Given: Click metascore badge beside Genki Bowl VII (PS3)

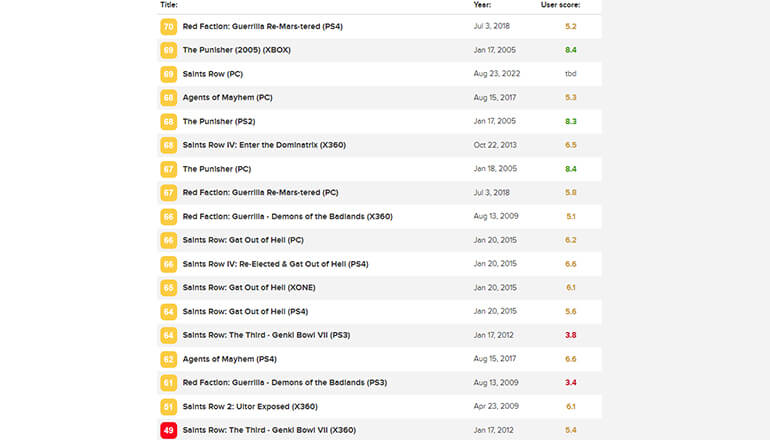Looking at the screenshot, I should pyautogui.click(x=168, y=335).
